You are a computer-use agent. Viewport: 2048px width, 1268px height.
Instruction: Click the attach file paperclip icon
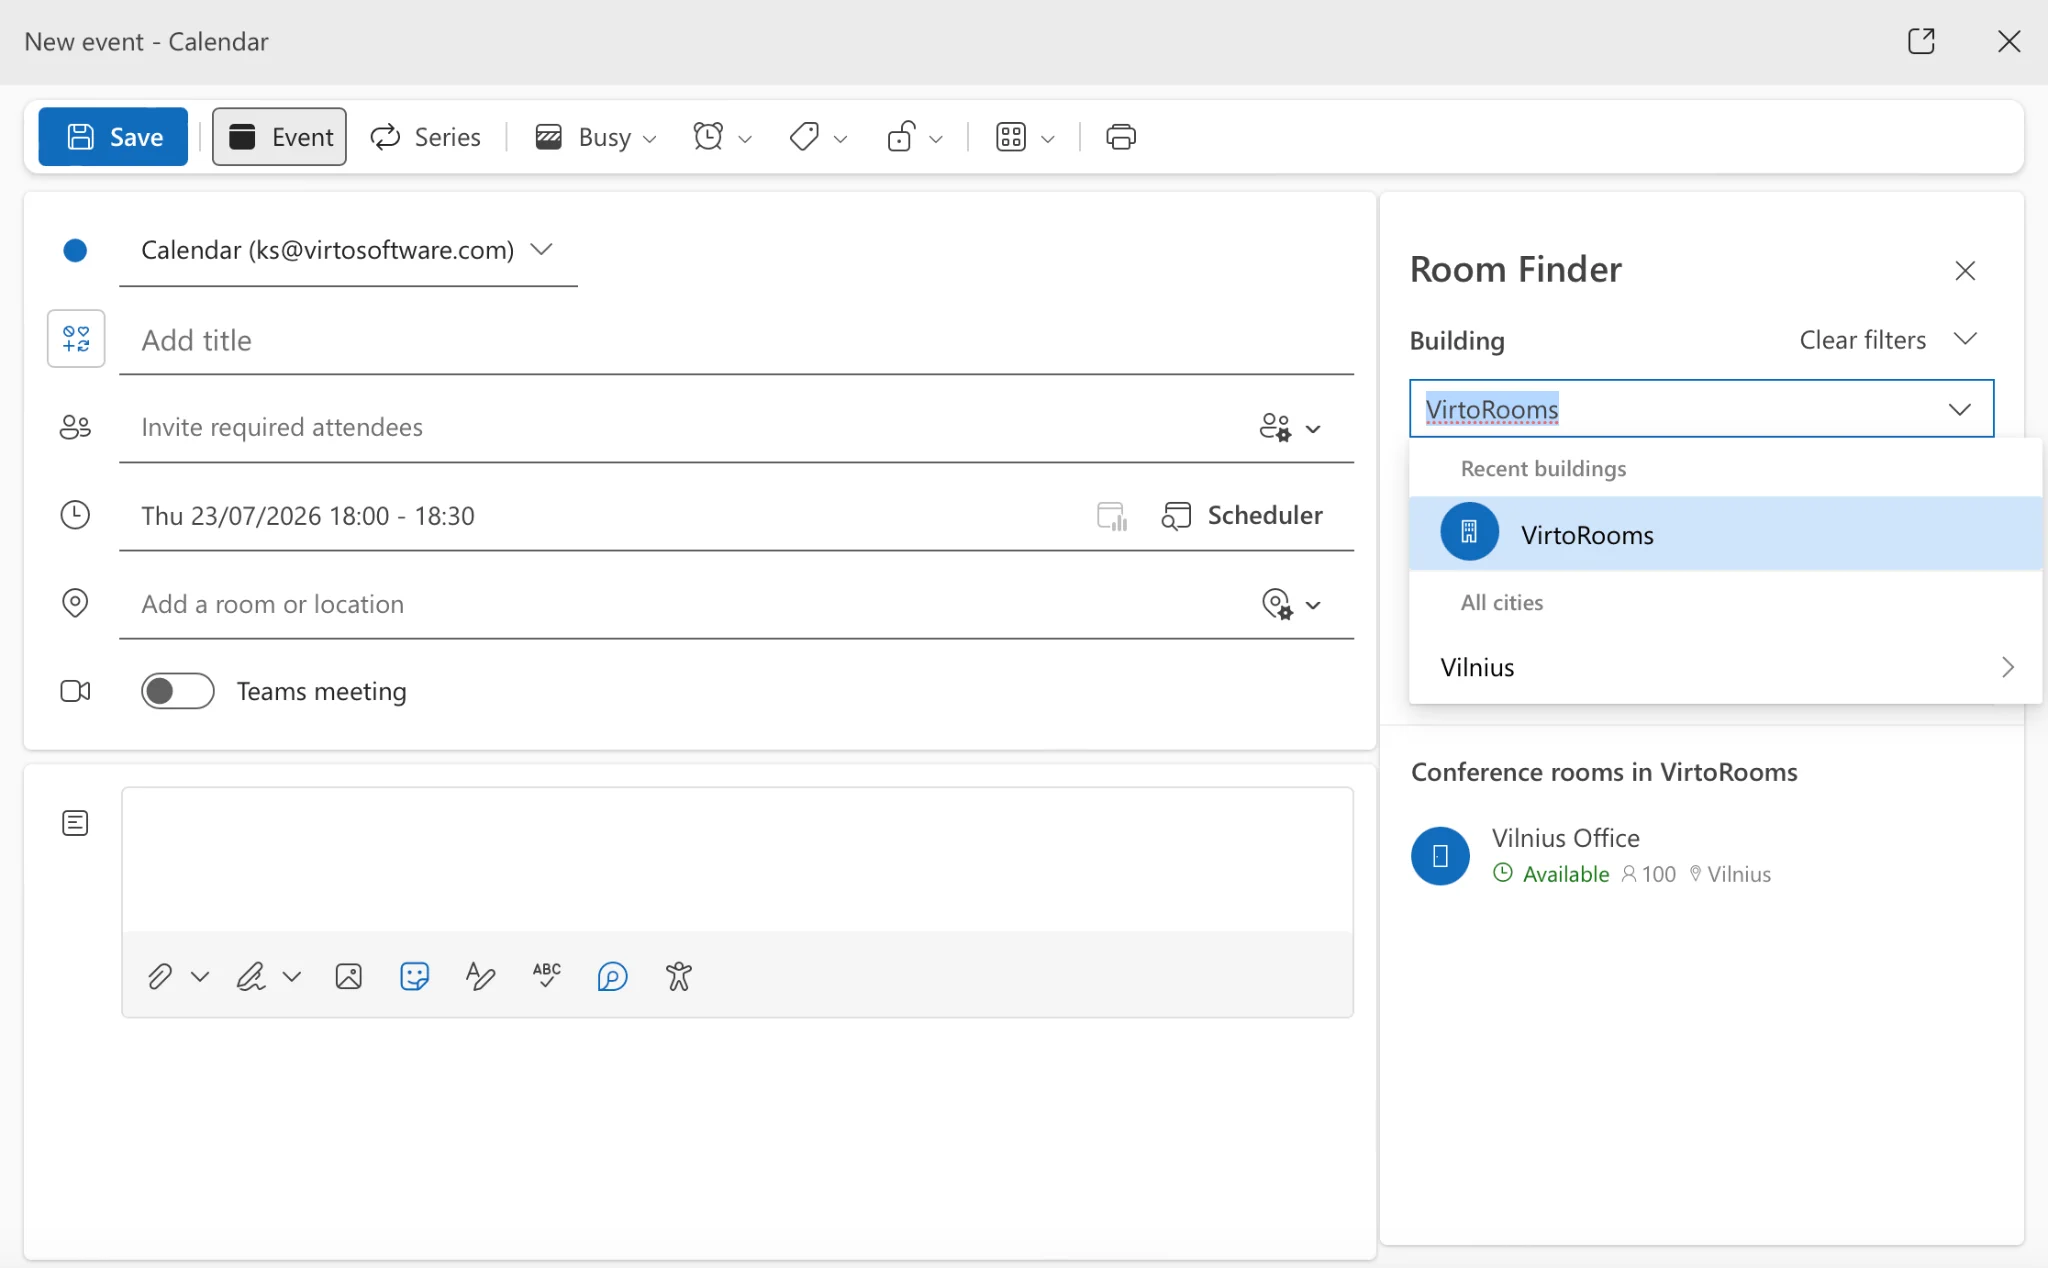tap(160, 976)
